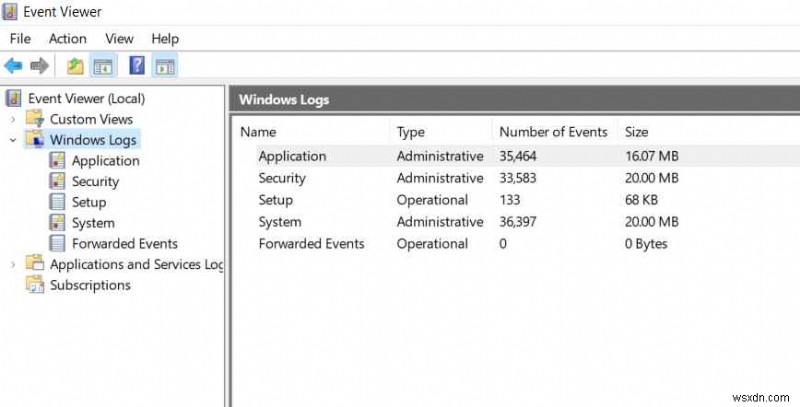Expand the Custom Views node
This screenshot has width=800, height=407.
tap(14, 119)
